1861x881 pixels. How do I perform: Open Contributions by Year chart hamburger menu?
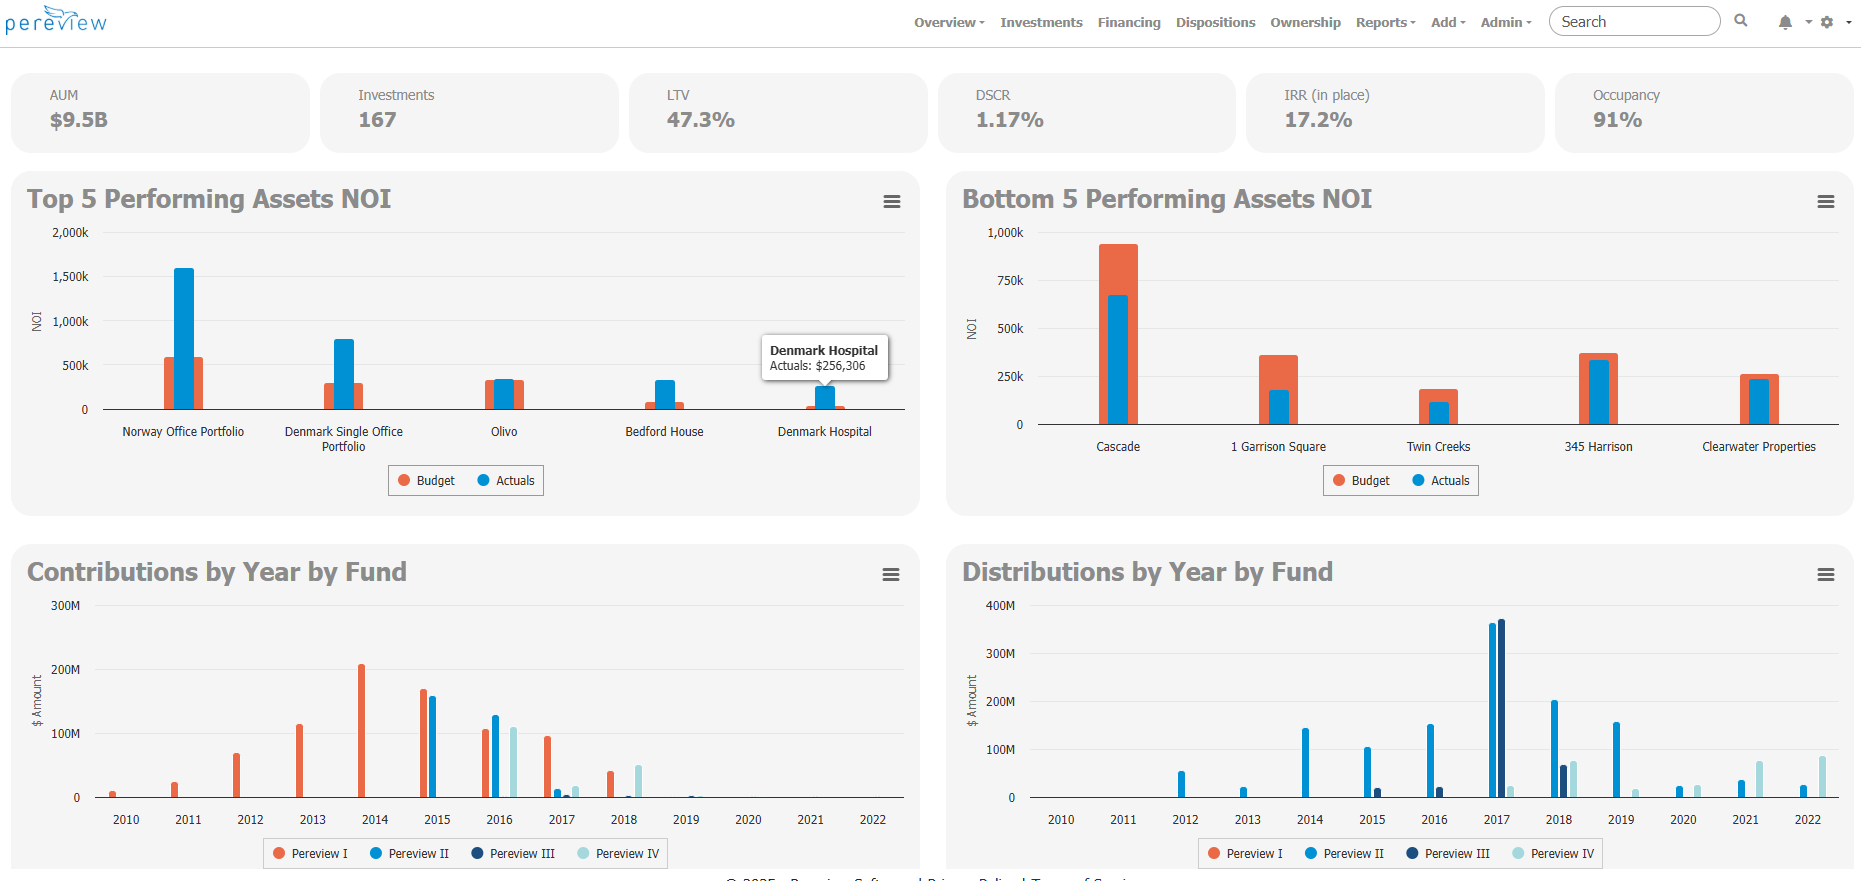click(890, 575)
